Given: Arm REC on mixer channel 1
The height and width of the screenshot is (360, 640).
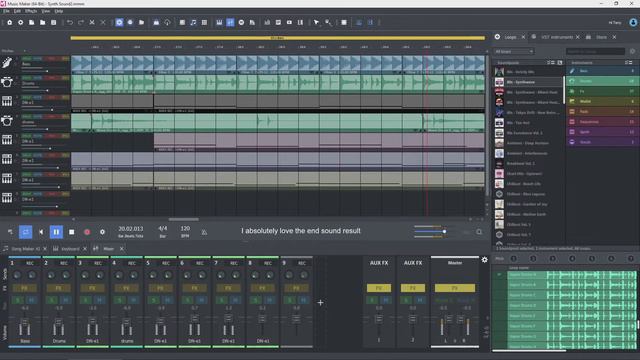Looking at the screenshot, I should 30,263.
